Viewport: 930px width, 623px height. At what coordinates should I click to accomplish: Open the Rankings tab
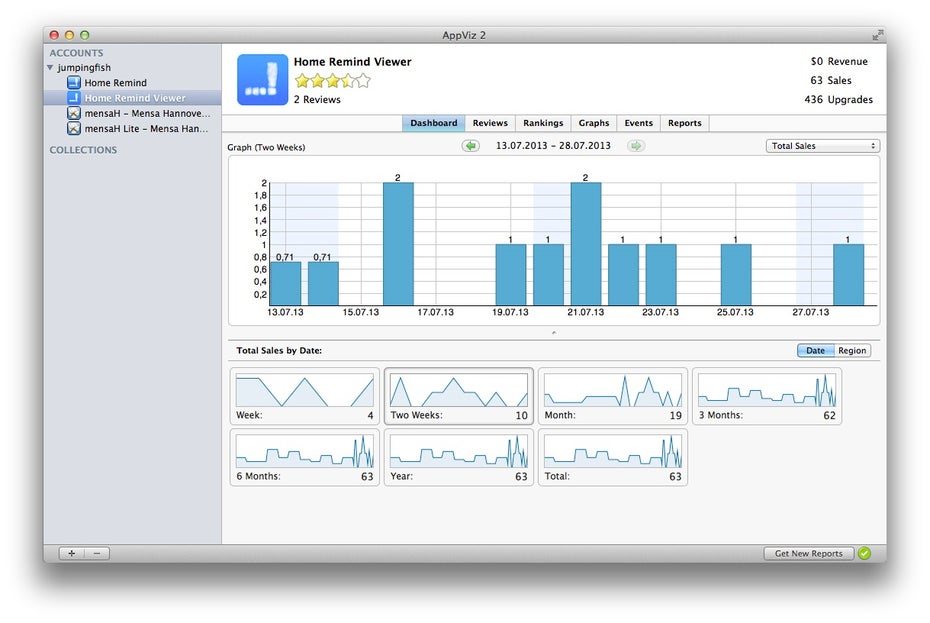[x=543, y=123]
